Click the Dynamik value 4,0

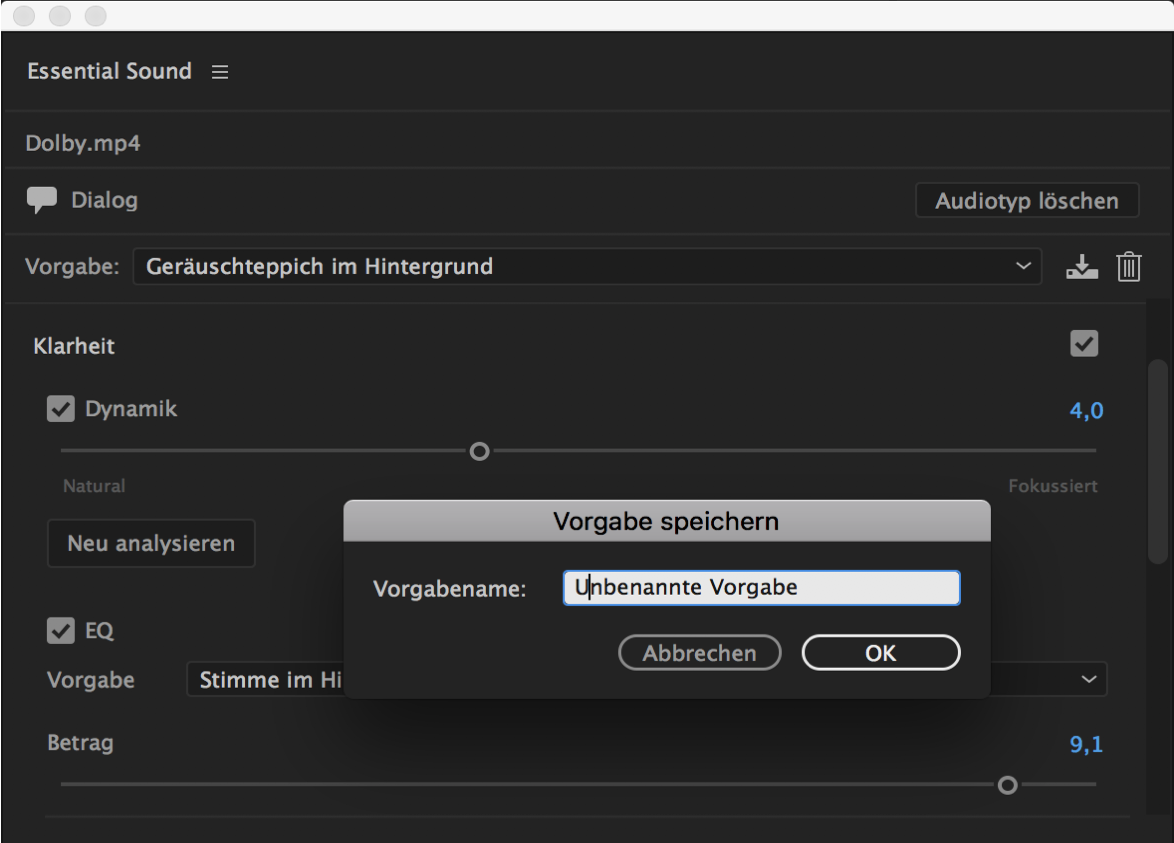click(1086, 410)
